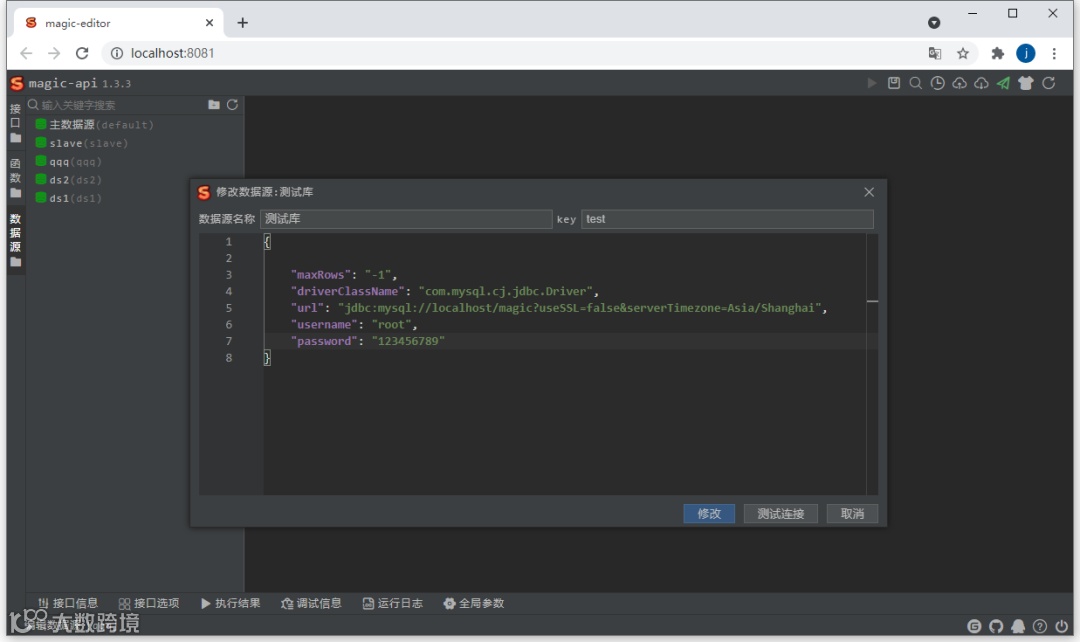Open the 全局参数 bottom tab

tap(474, 603)
